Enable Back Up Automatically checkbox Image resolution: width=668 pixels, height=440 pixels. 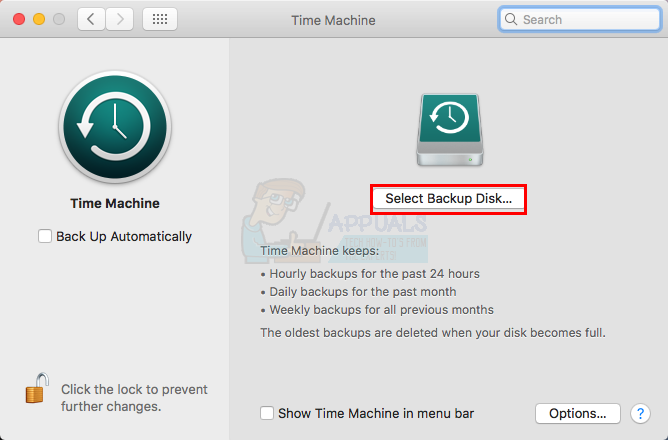(x=44, y=237)
